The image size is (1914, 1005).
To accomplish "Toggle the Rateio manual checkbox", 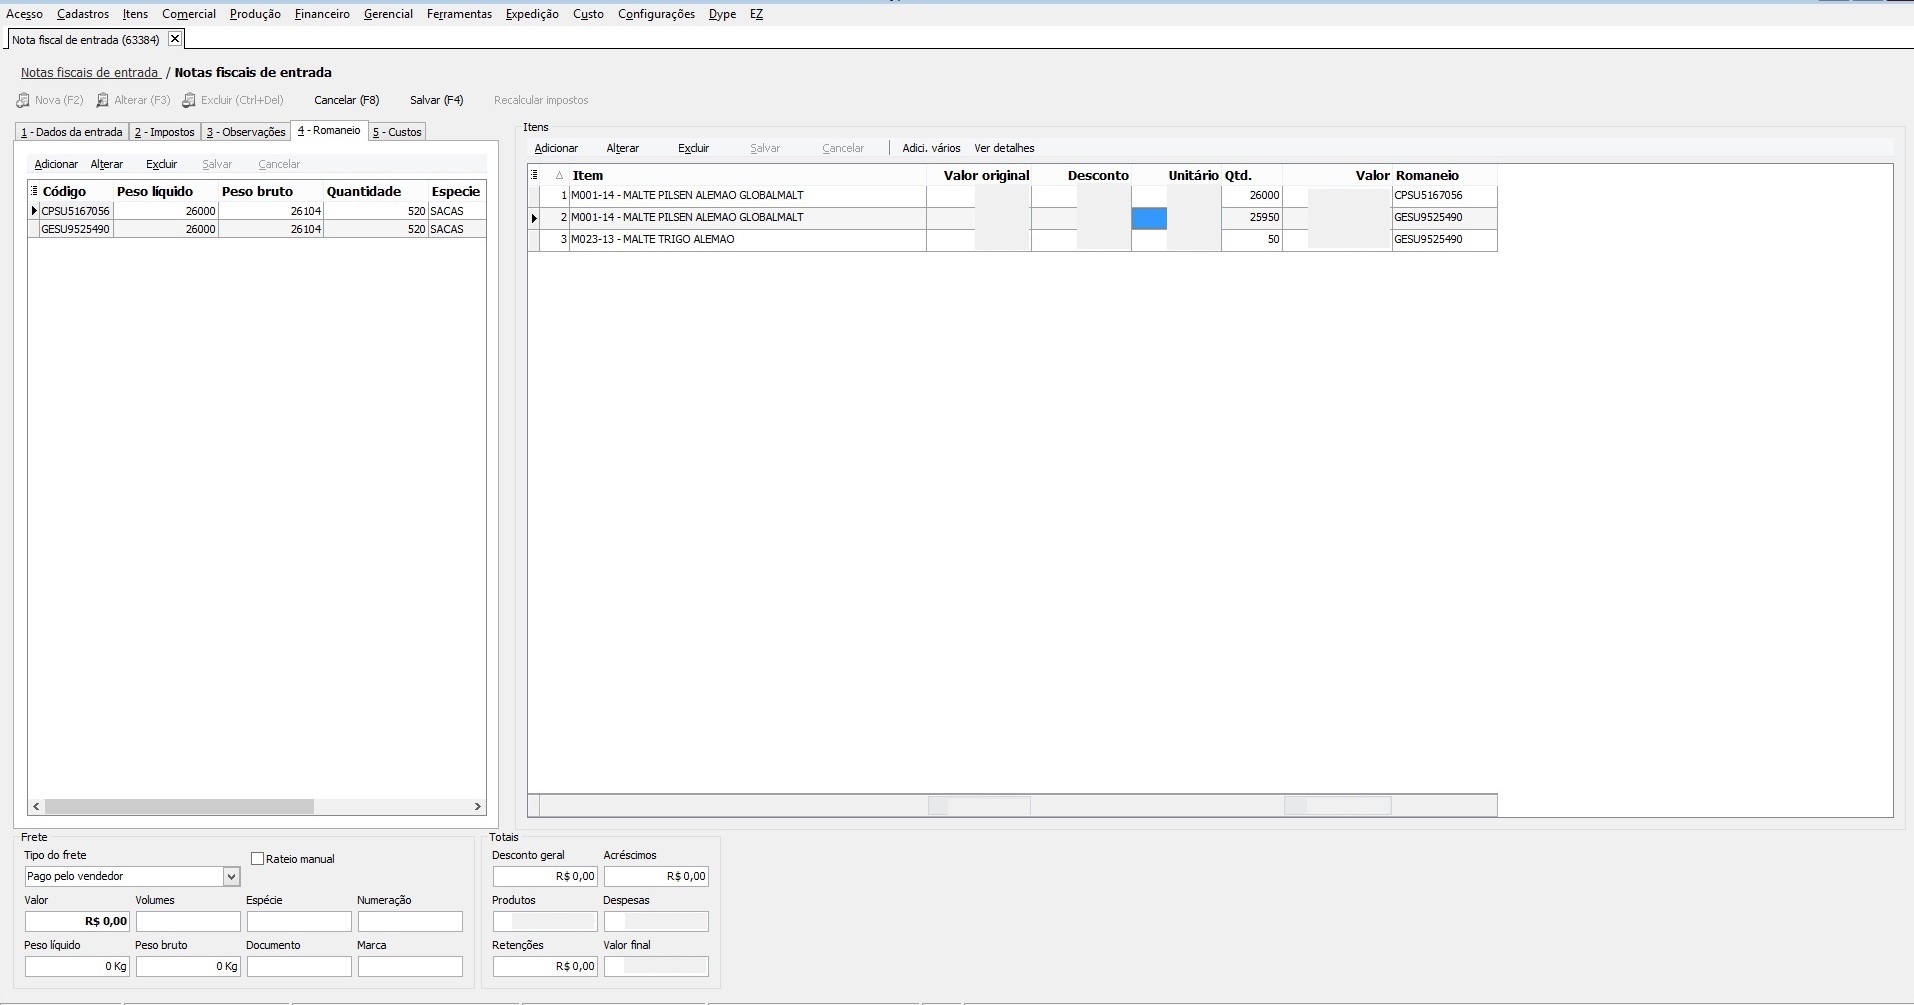I will coord(257,859).
